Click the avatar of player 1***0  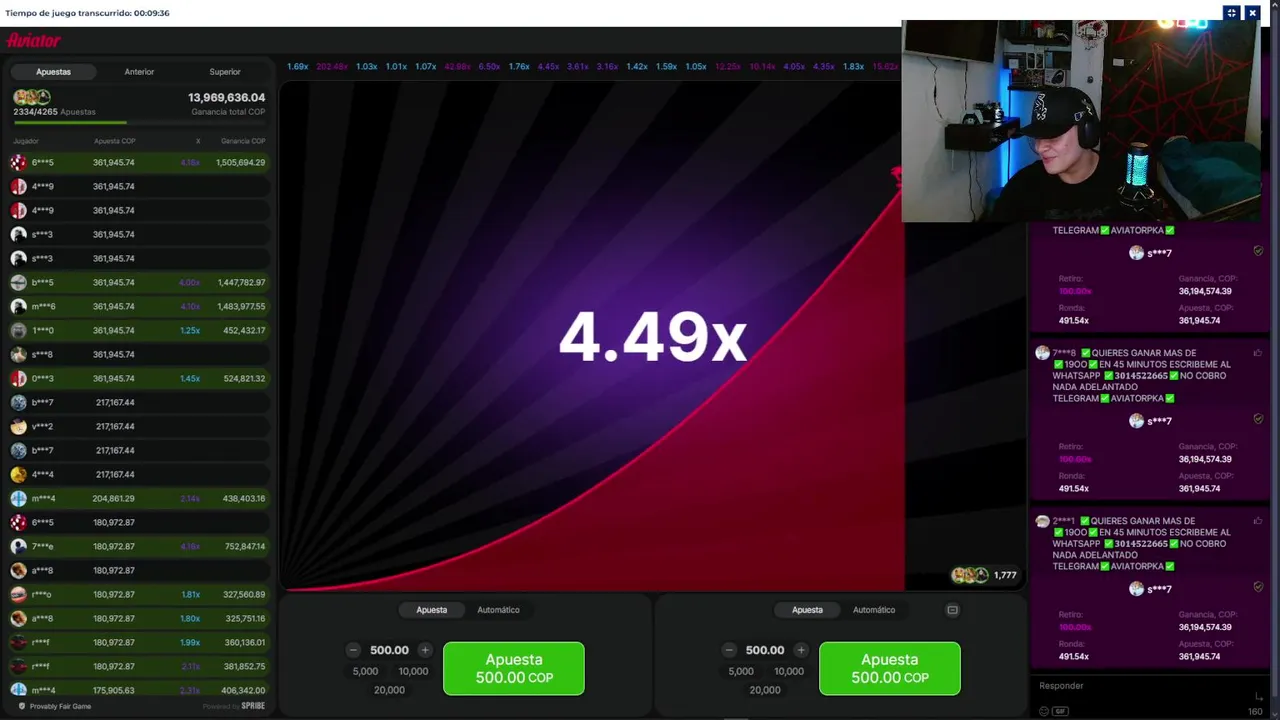click(18, 330)
